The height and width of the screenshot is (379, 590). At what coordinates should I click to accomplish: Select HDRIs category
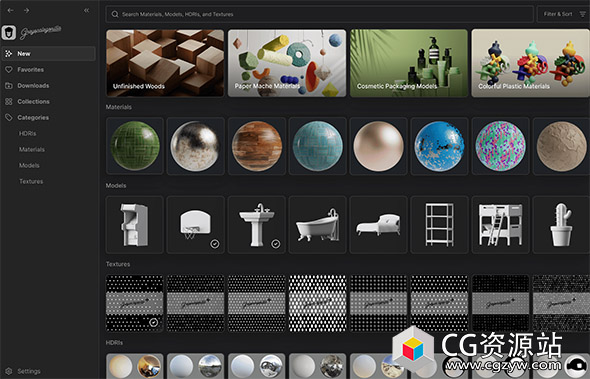pos(27,134)
